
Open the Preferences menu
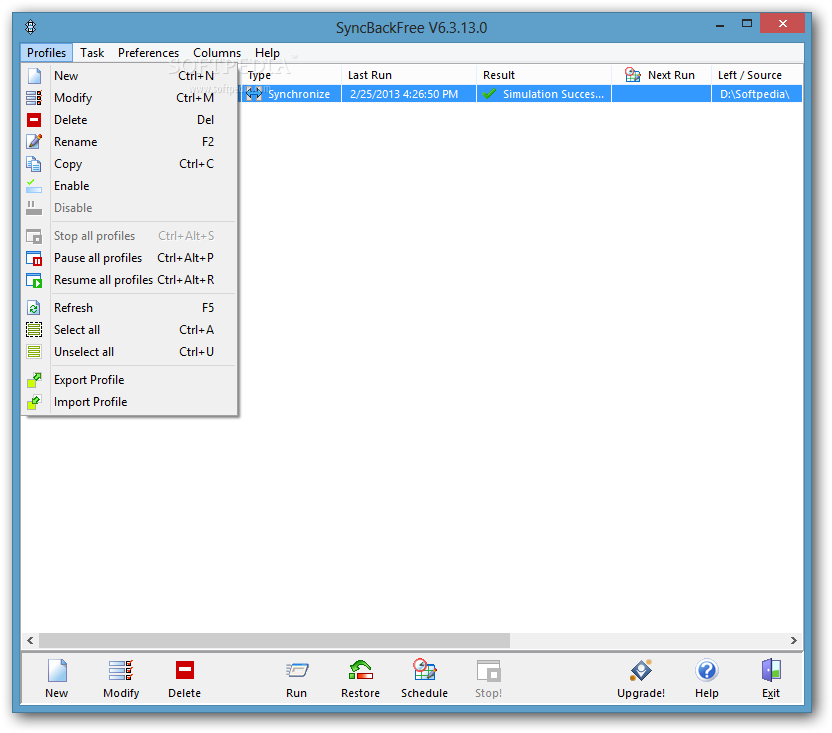tap(149, 53)
